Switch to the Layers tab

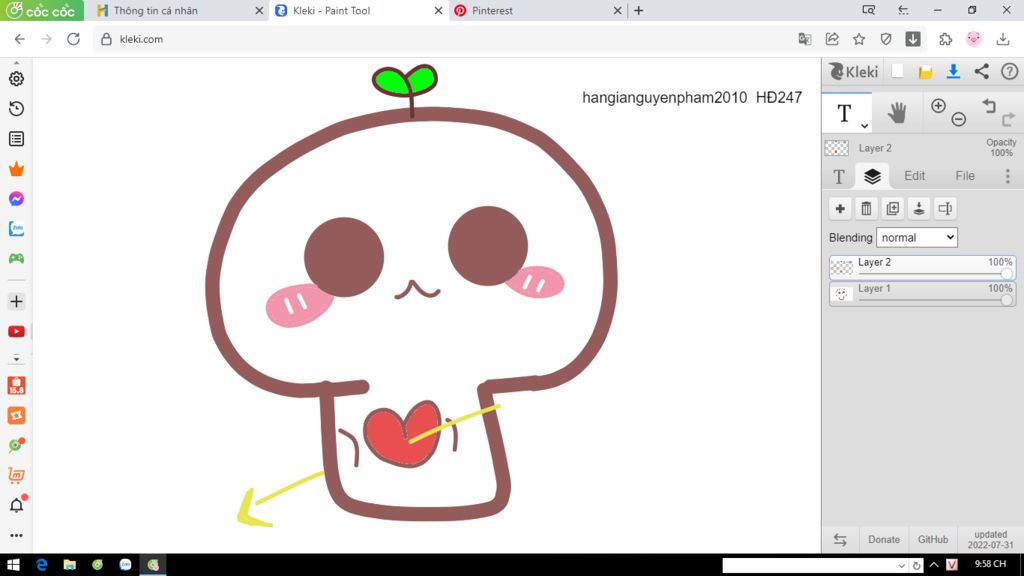pyautogui.click(x=872, y=176)
